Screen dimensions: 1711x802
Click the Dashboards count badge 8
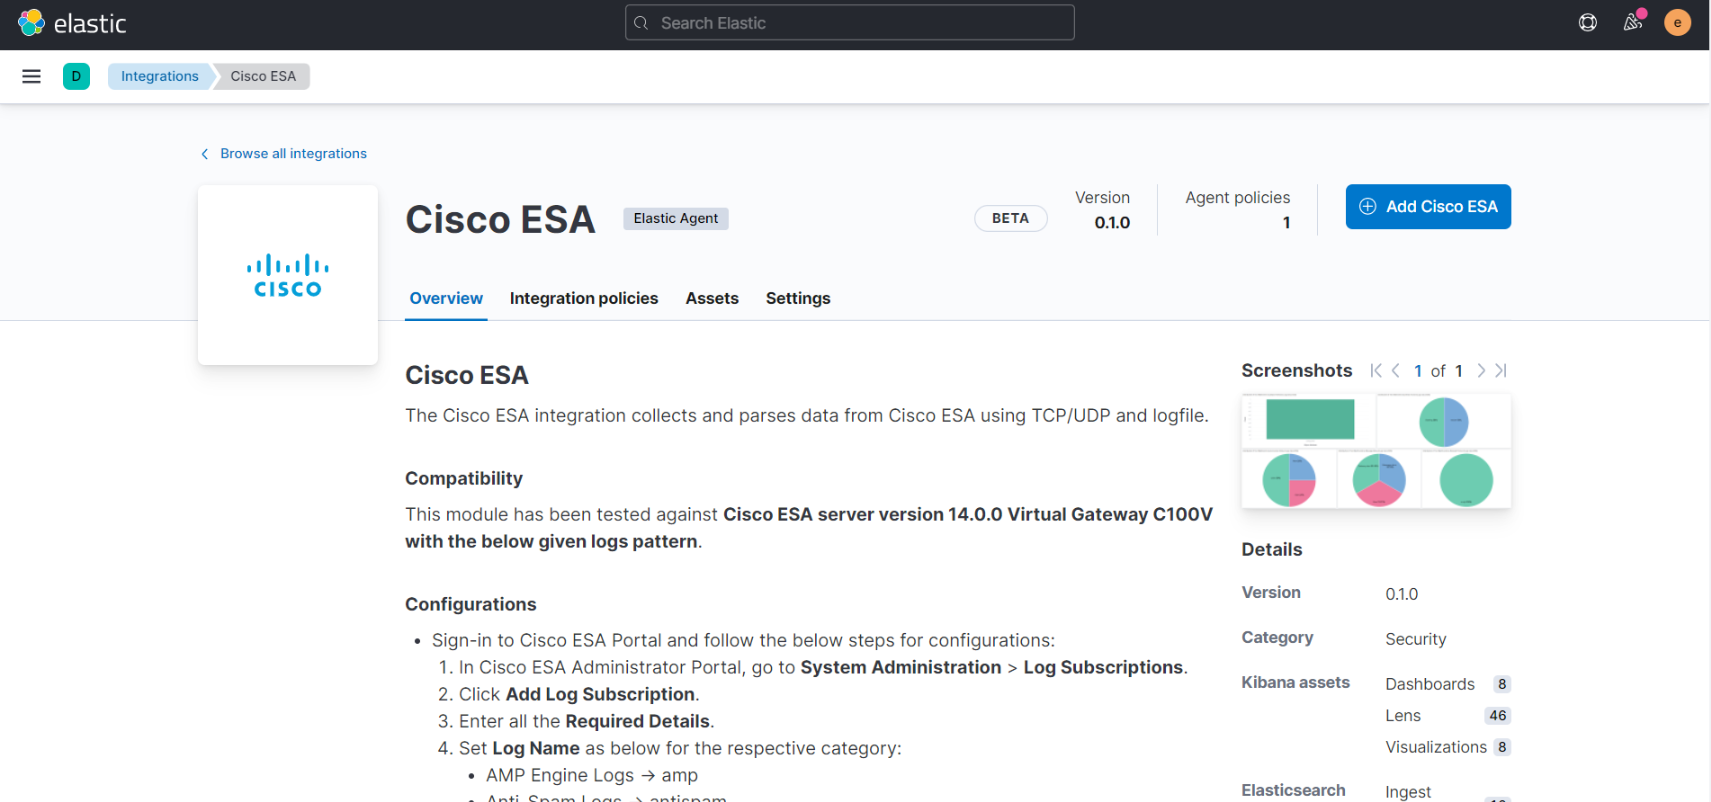1502,684
